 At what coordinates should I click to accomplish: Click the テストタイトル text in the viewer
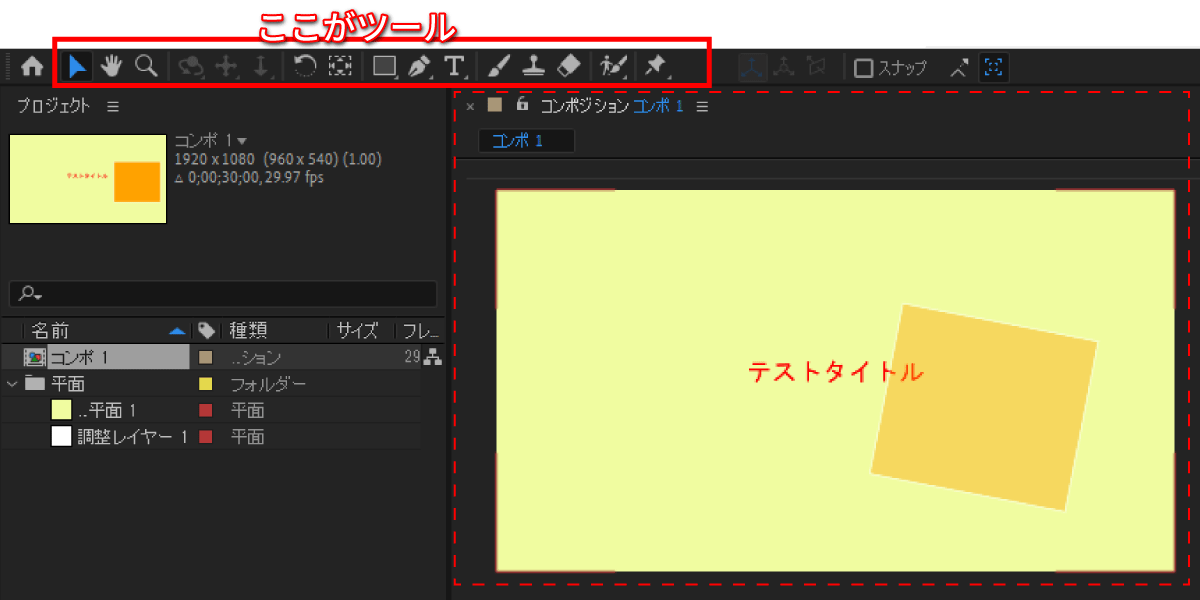tap(835, 372)
